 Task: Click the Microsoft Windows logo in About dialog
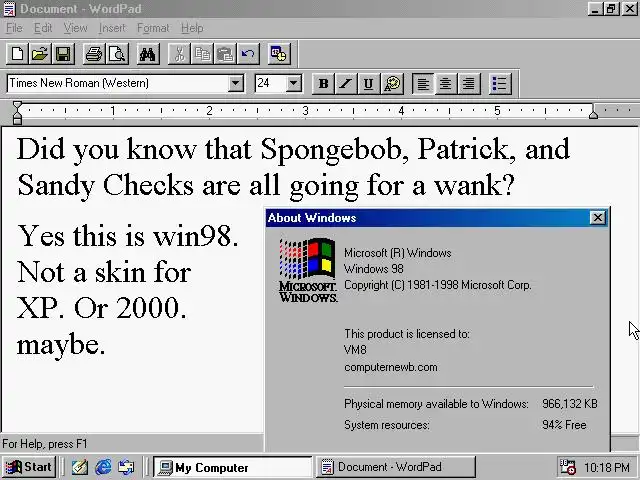(308, 270)
